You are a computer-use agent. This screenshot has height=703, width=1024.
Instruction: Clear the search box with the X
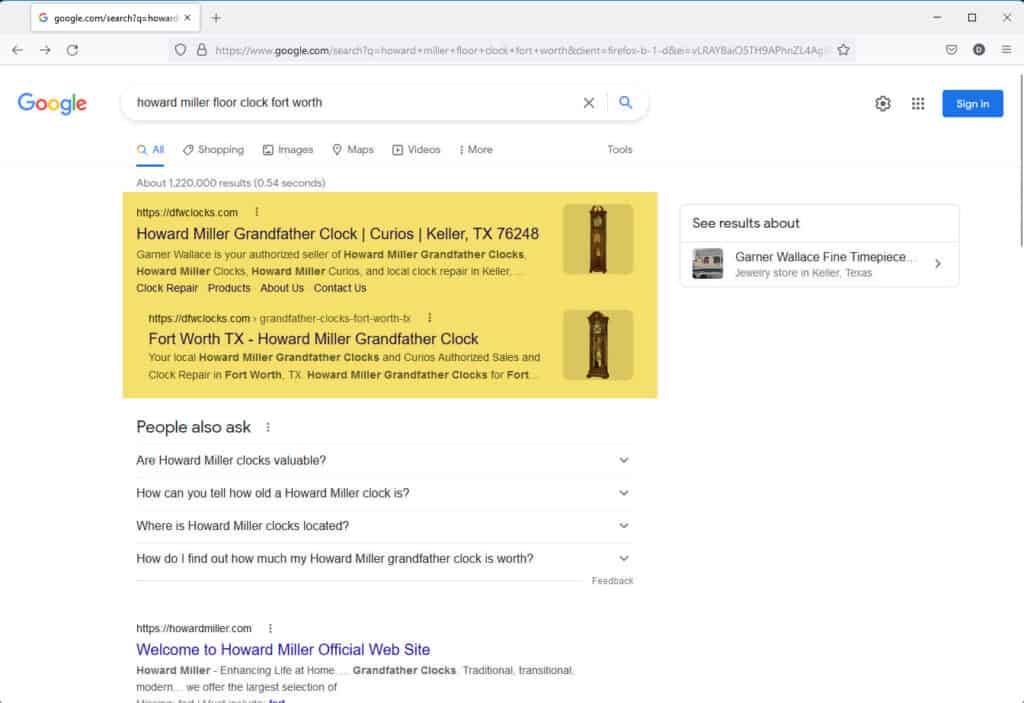coord(588,103)
